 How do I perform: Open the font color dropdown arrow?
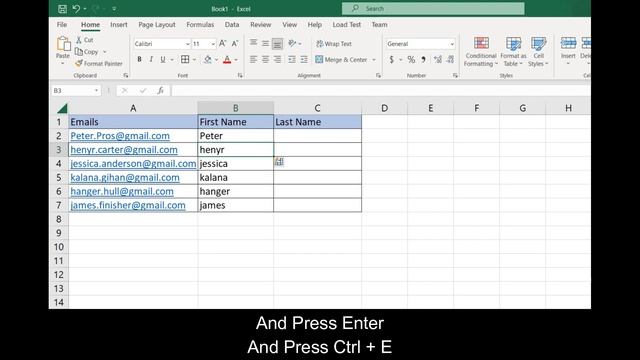[x=236, y=60]
